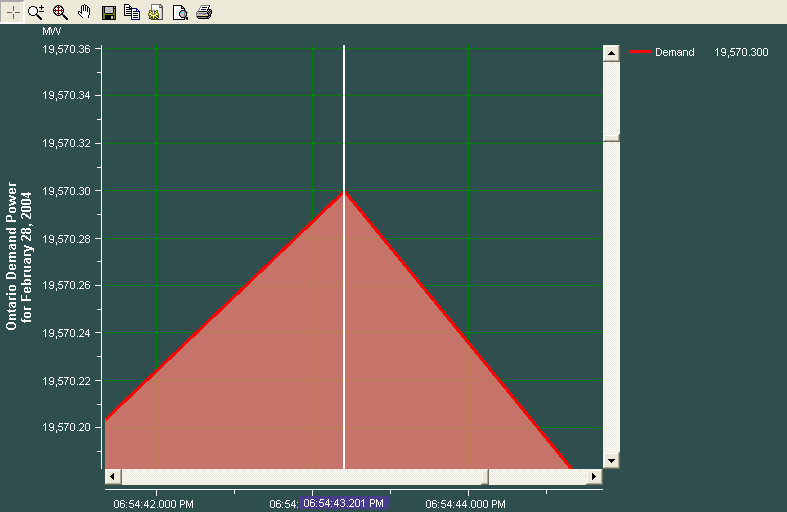Image resolution: width=787 pixels, height=512 pixels.
Task: Open print preview
Action: click(x=180, y=12)
